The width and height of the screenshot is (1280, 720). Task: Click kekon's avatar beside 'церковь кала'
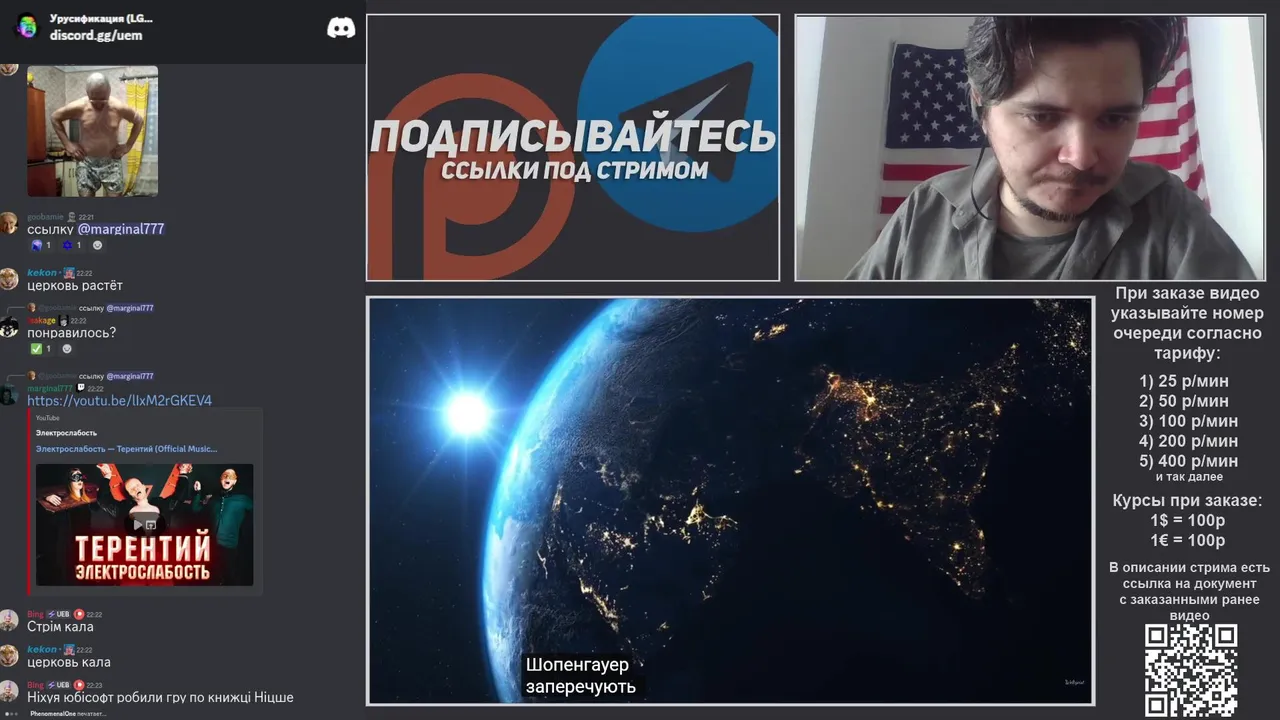[x=9, y=656]
